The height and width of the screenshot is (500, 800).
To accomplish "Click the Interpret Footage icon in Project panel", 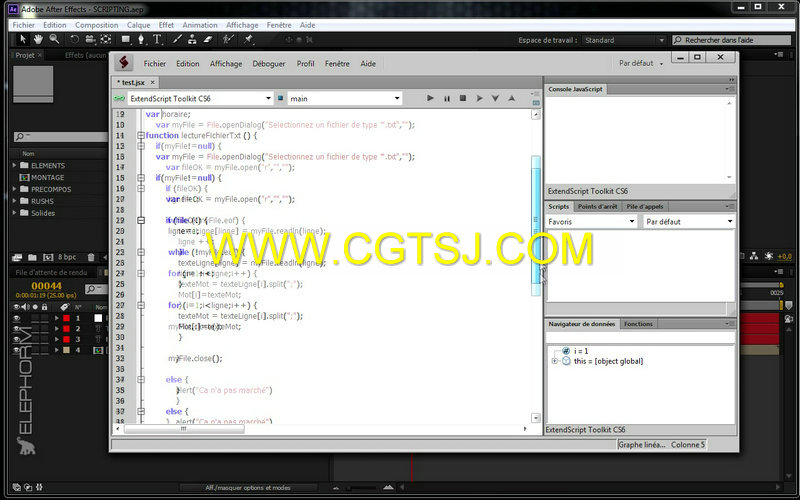I will click(x=17, y=257).
